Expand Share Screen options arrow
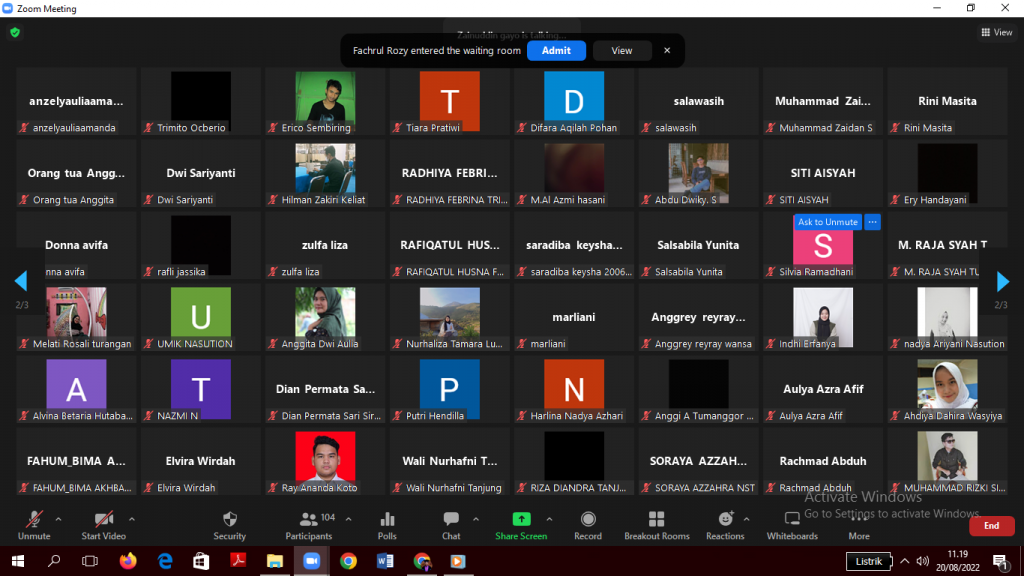This screenshot has width=1024, height=576. click(549, 519)
